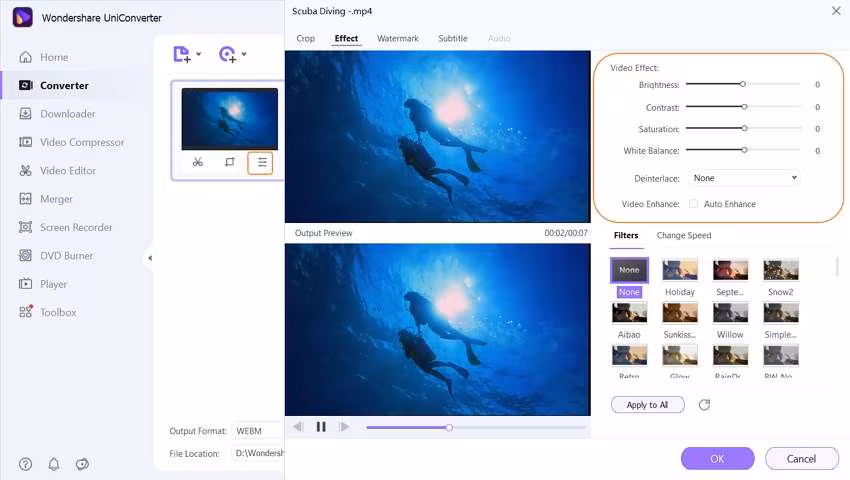Select the None filter thumbnail
This screenshot has width=850, height=480.
tap(629, 270)
